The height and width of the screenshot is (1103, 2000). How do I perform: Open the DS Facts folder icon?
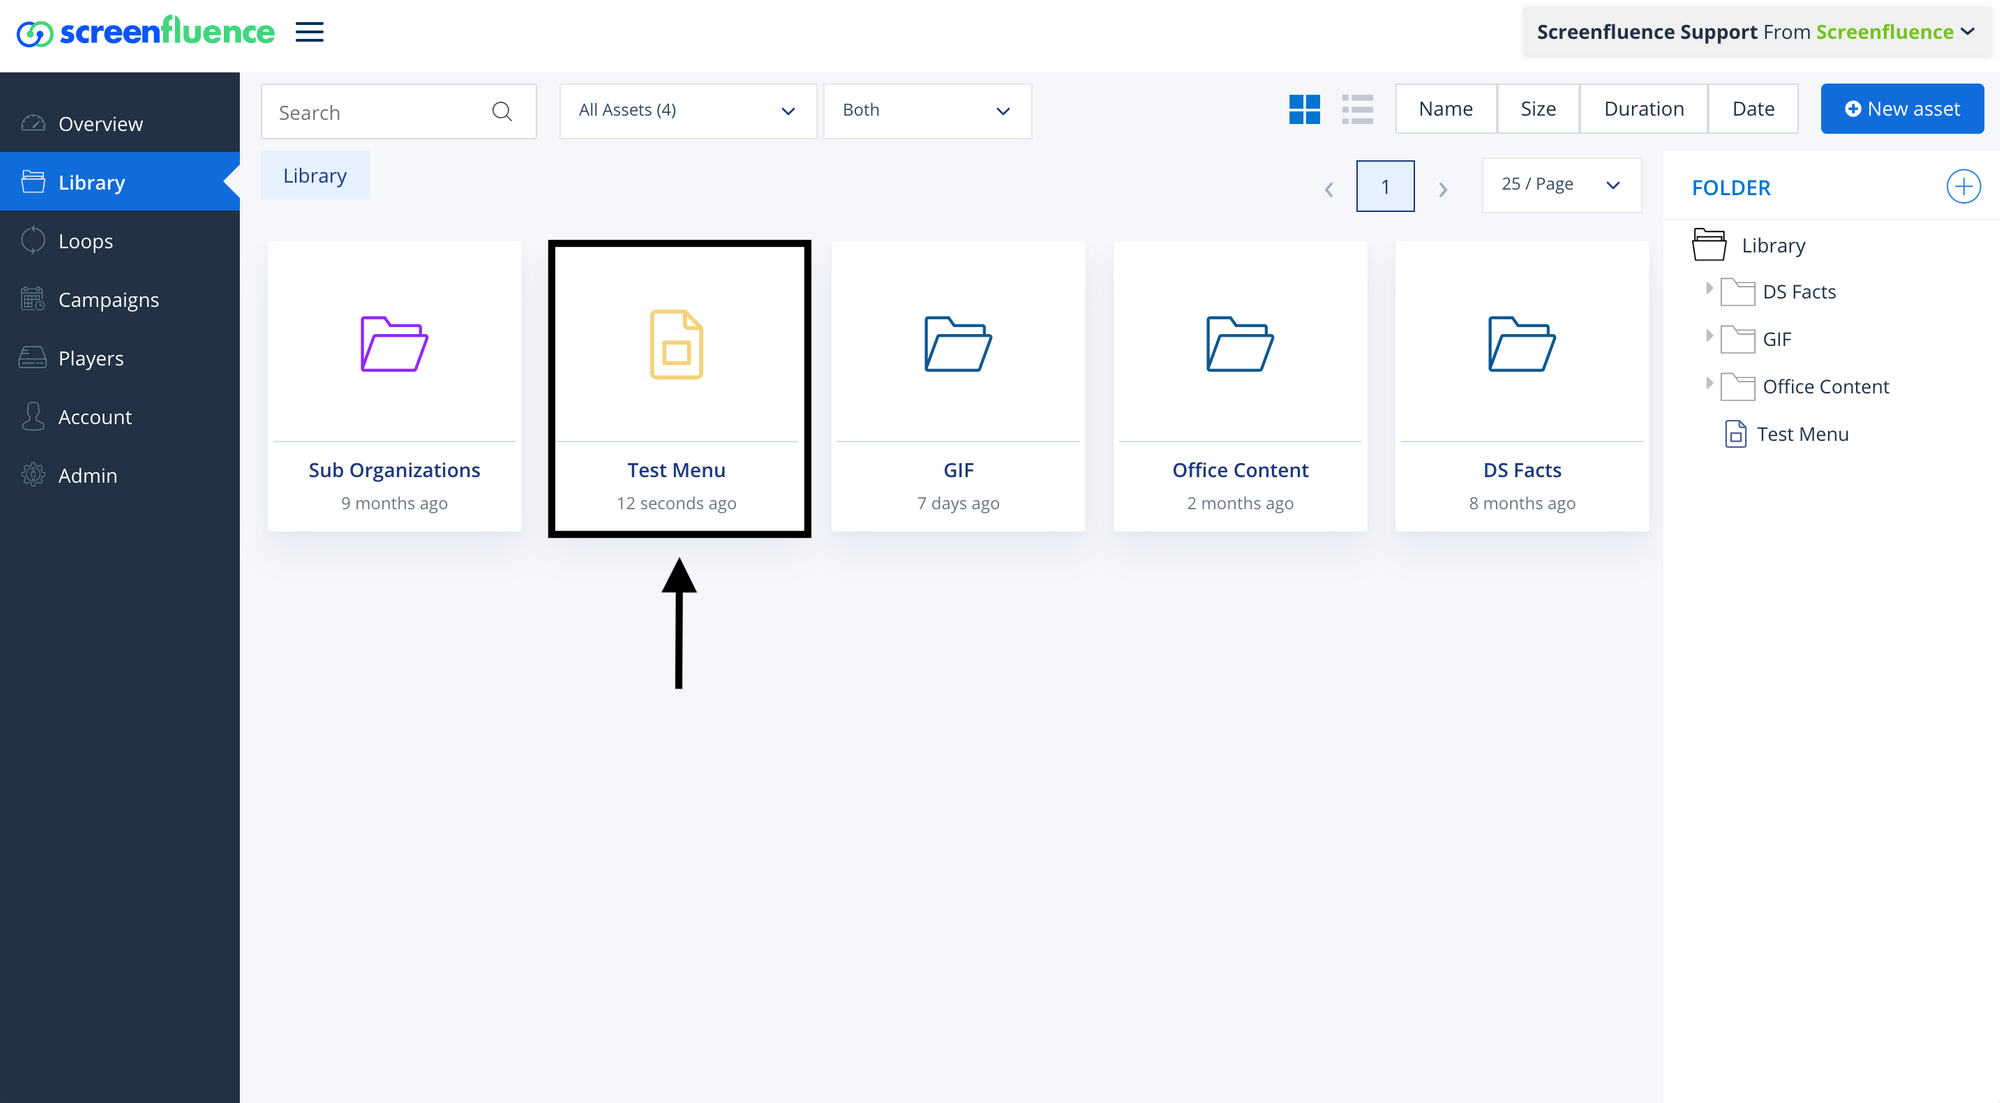coord(1522,344)
